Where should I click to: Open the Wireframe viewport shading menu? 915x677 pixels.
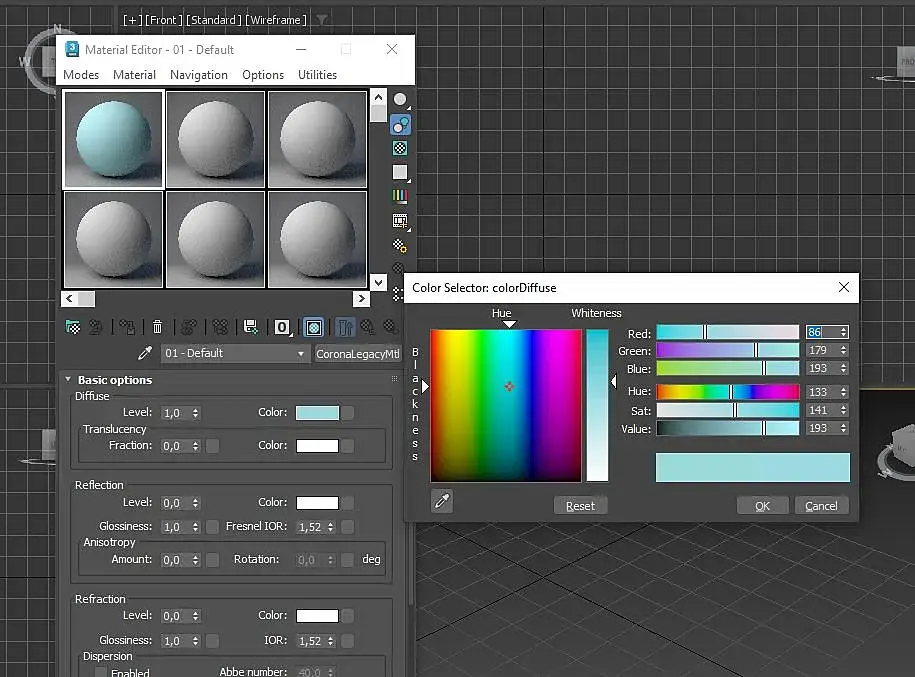pyautogui.click(x=276, y=19)
